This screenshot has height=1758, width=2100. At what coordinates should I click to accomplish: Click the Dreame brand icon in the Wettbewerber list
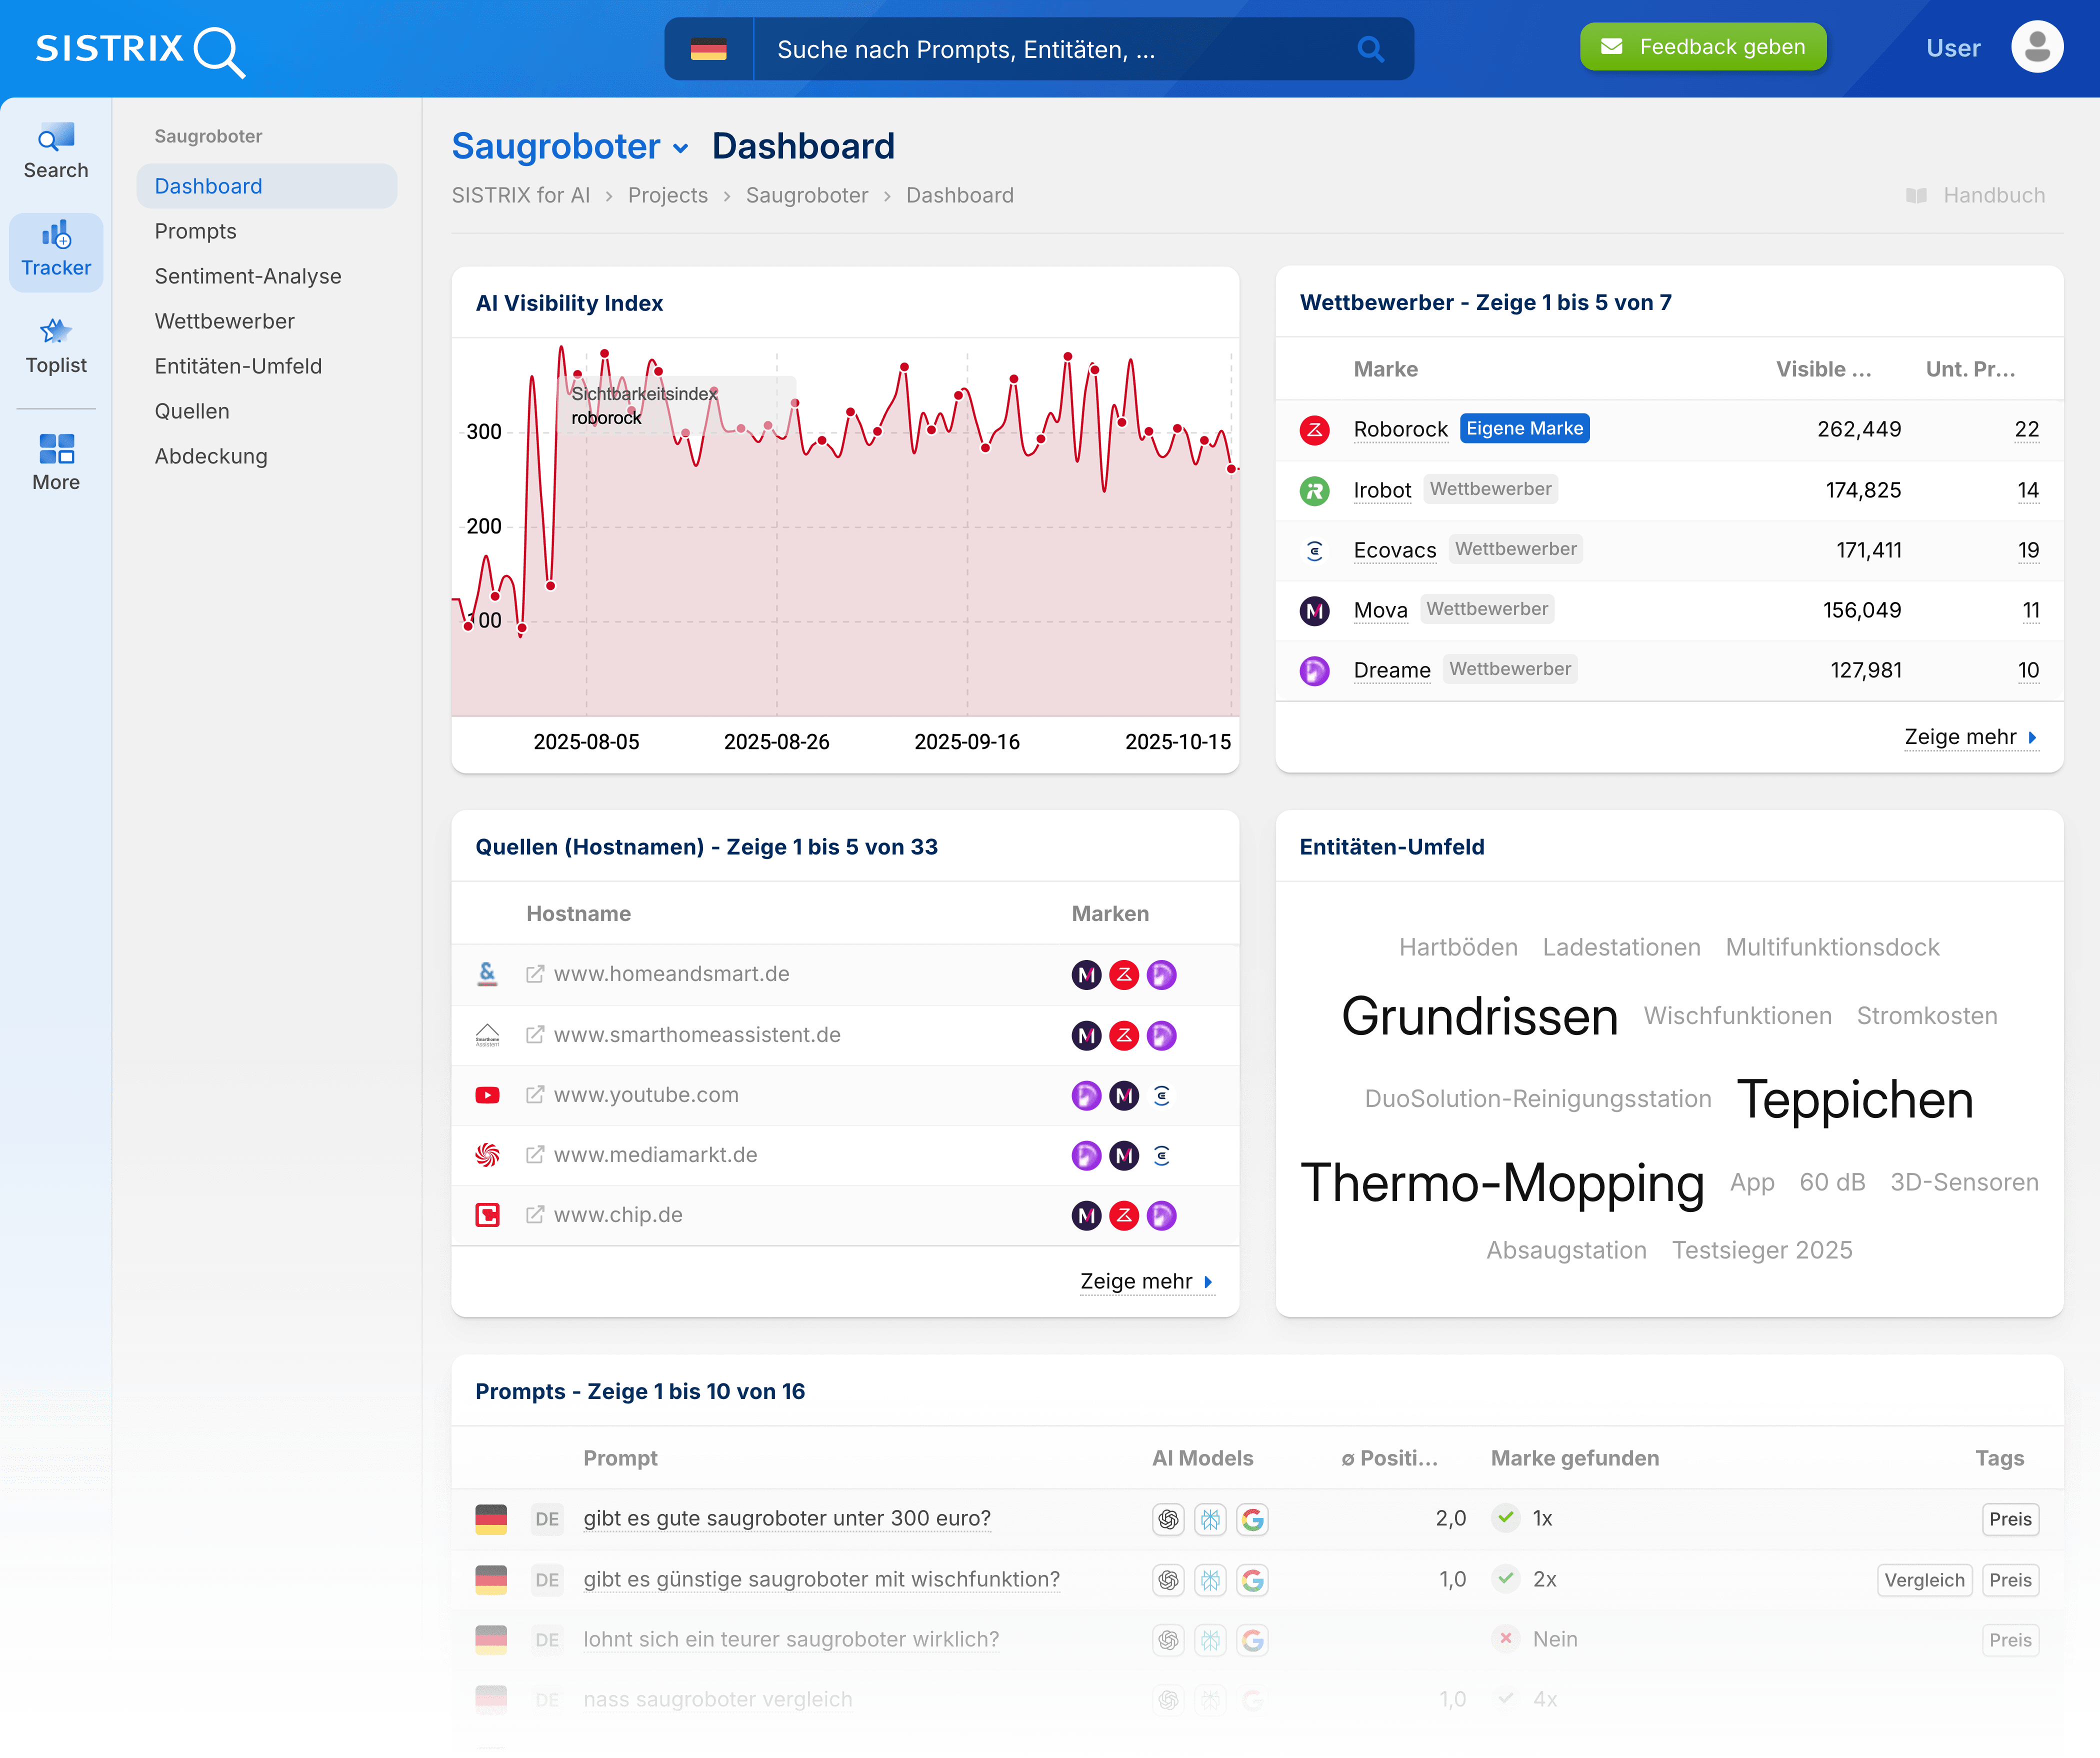click(x=1314, y=670)
